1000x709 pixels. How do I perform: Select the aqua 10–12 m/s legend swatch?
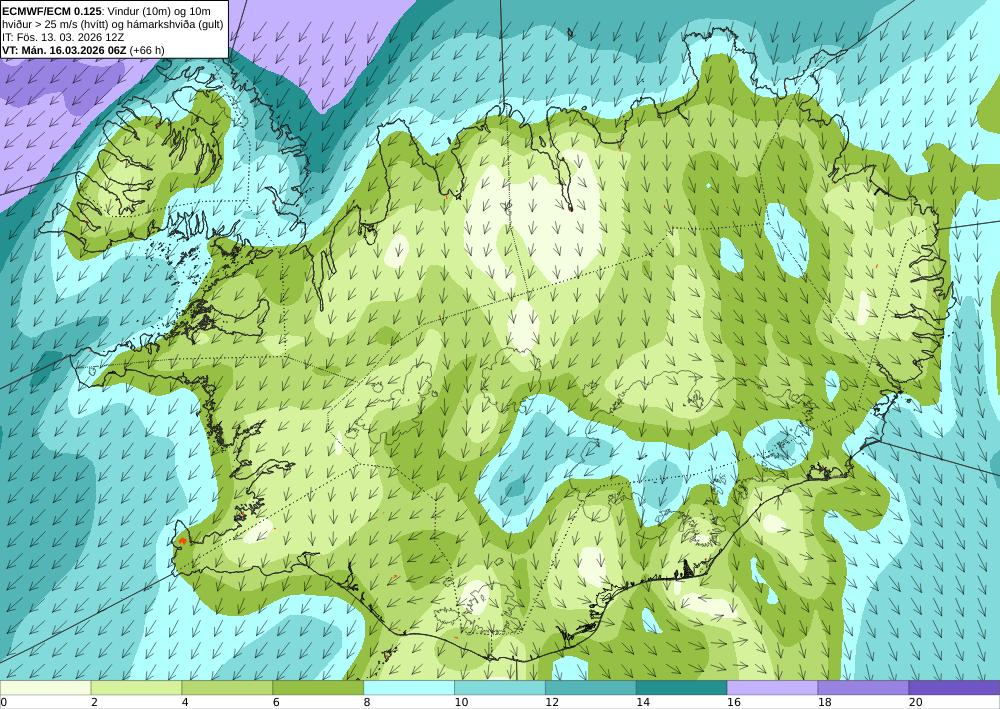pos(500,688)
